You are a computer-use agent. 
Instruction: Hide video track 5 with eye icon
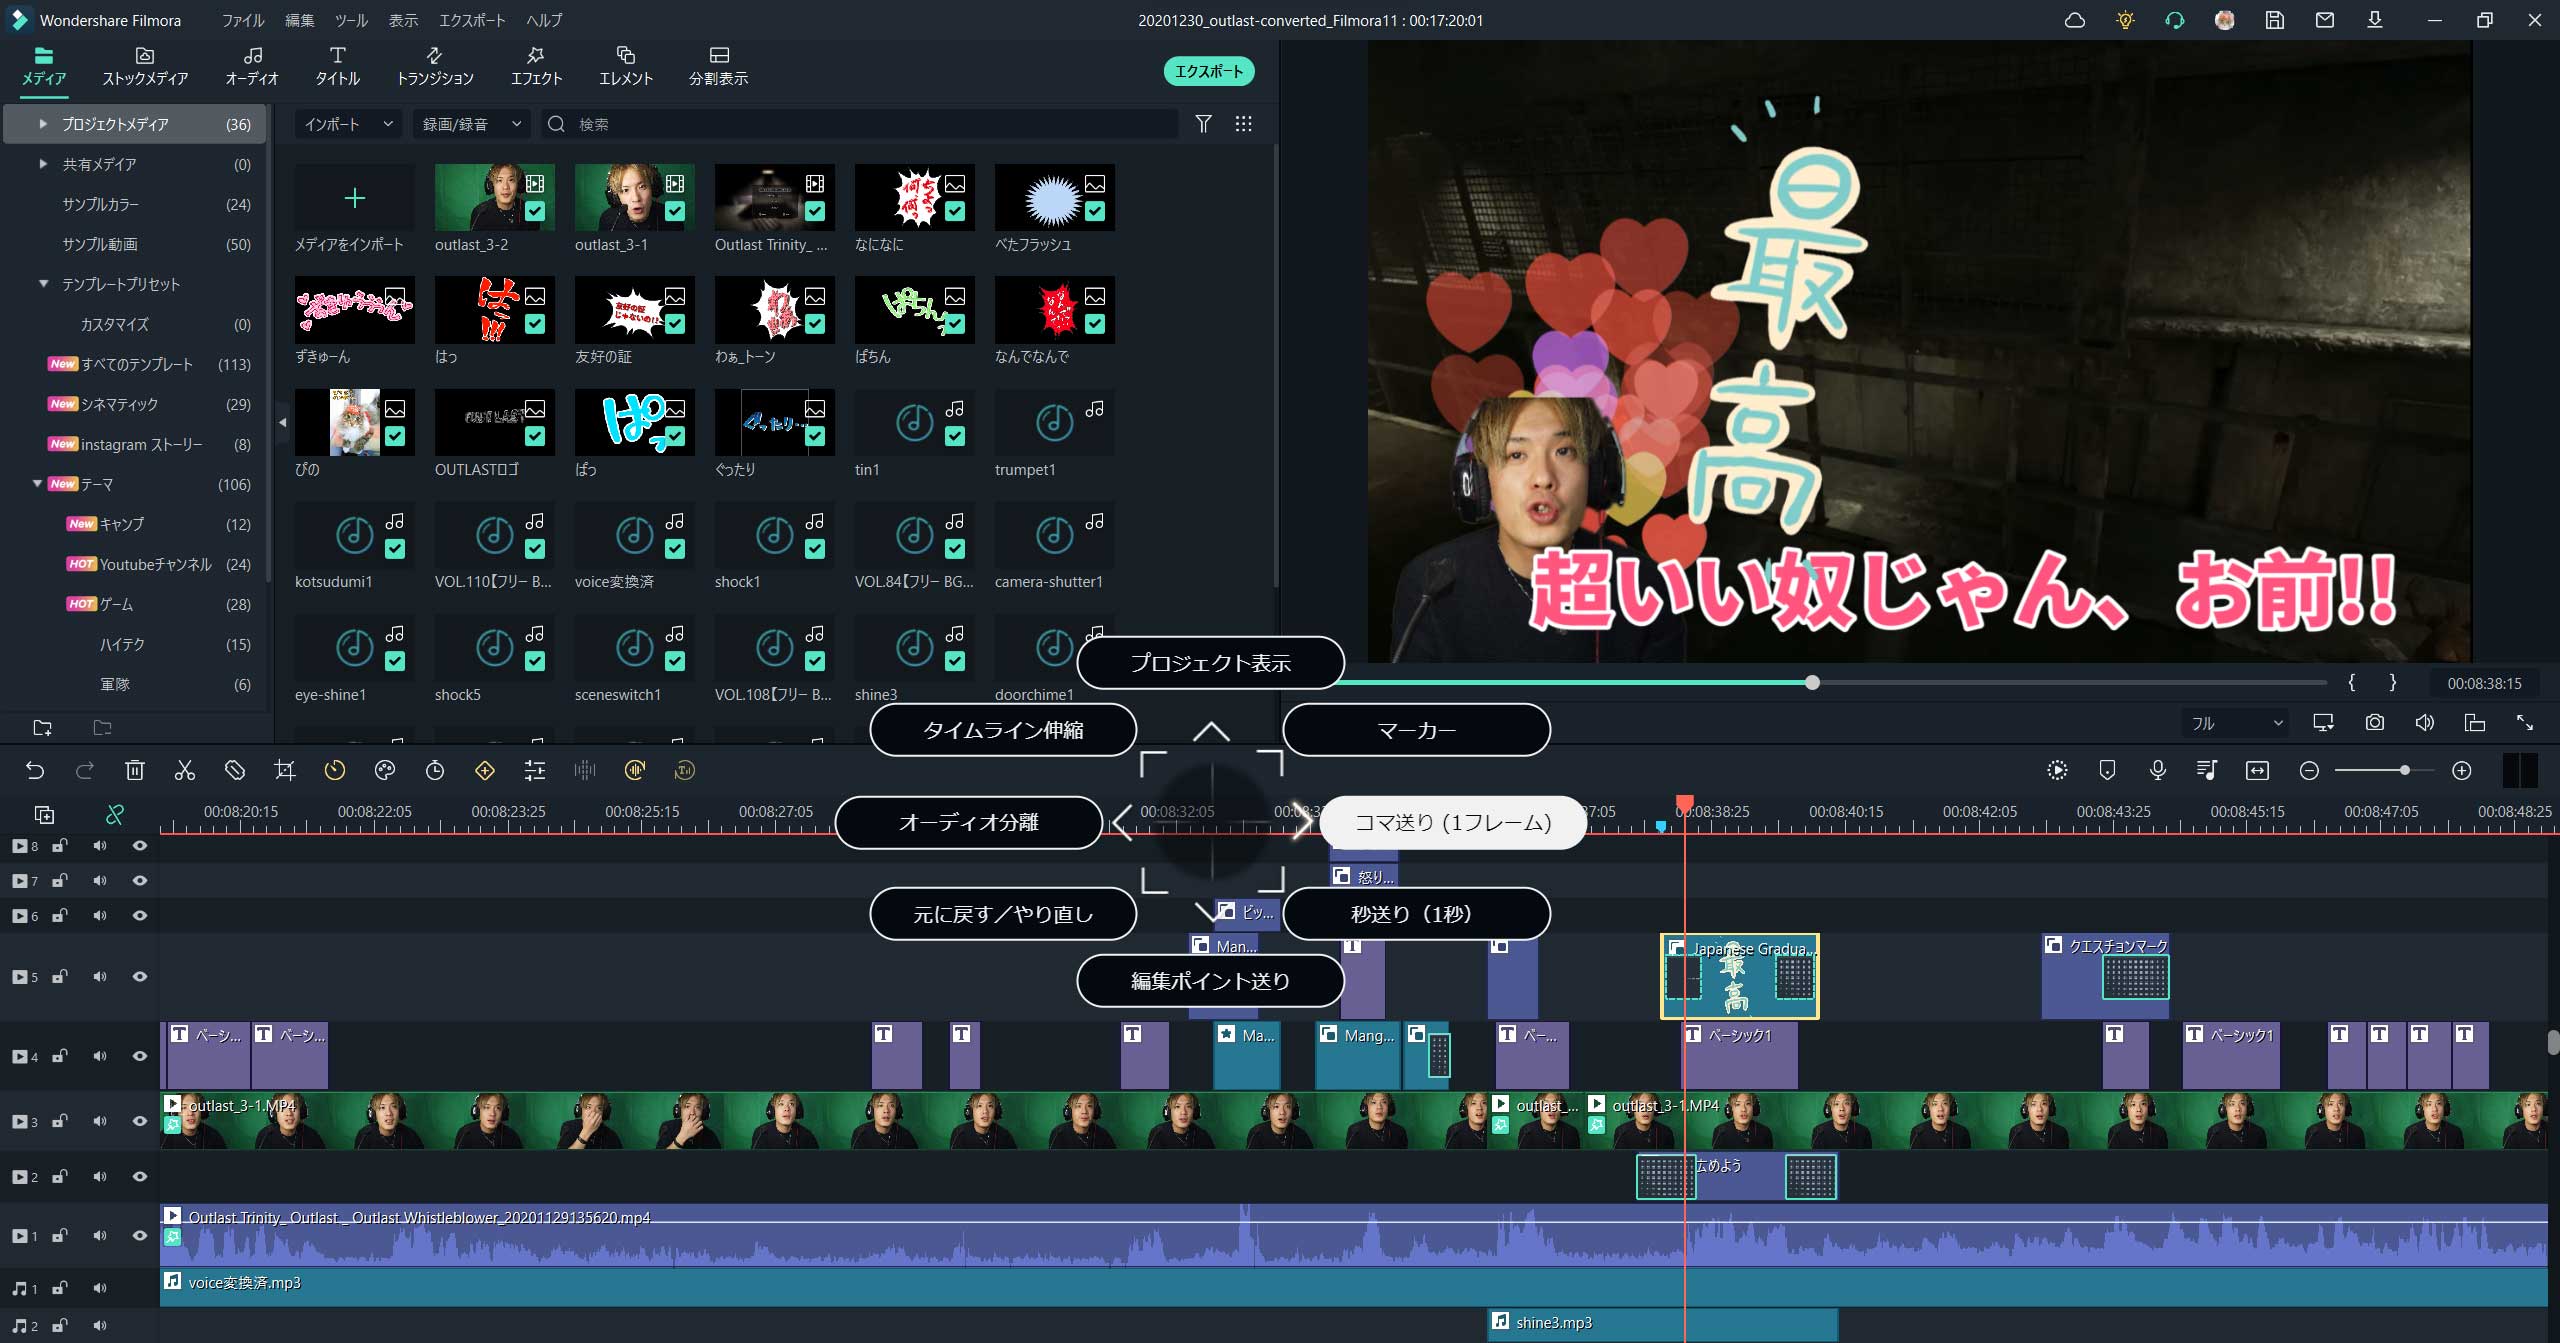[140, 977]
